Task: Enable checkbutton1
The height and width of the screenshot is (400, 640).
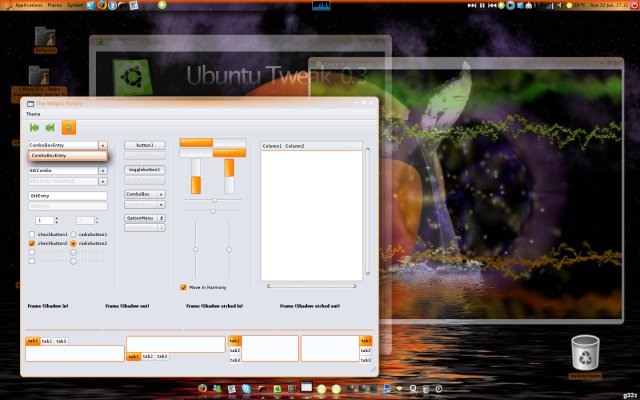Action: pos(32,234)
